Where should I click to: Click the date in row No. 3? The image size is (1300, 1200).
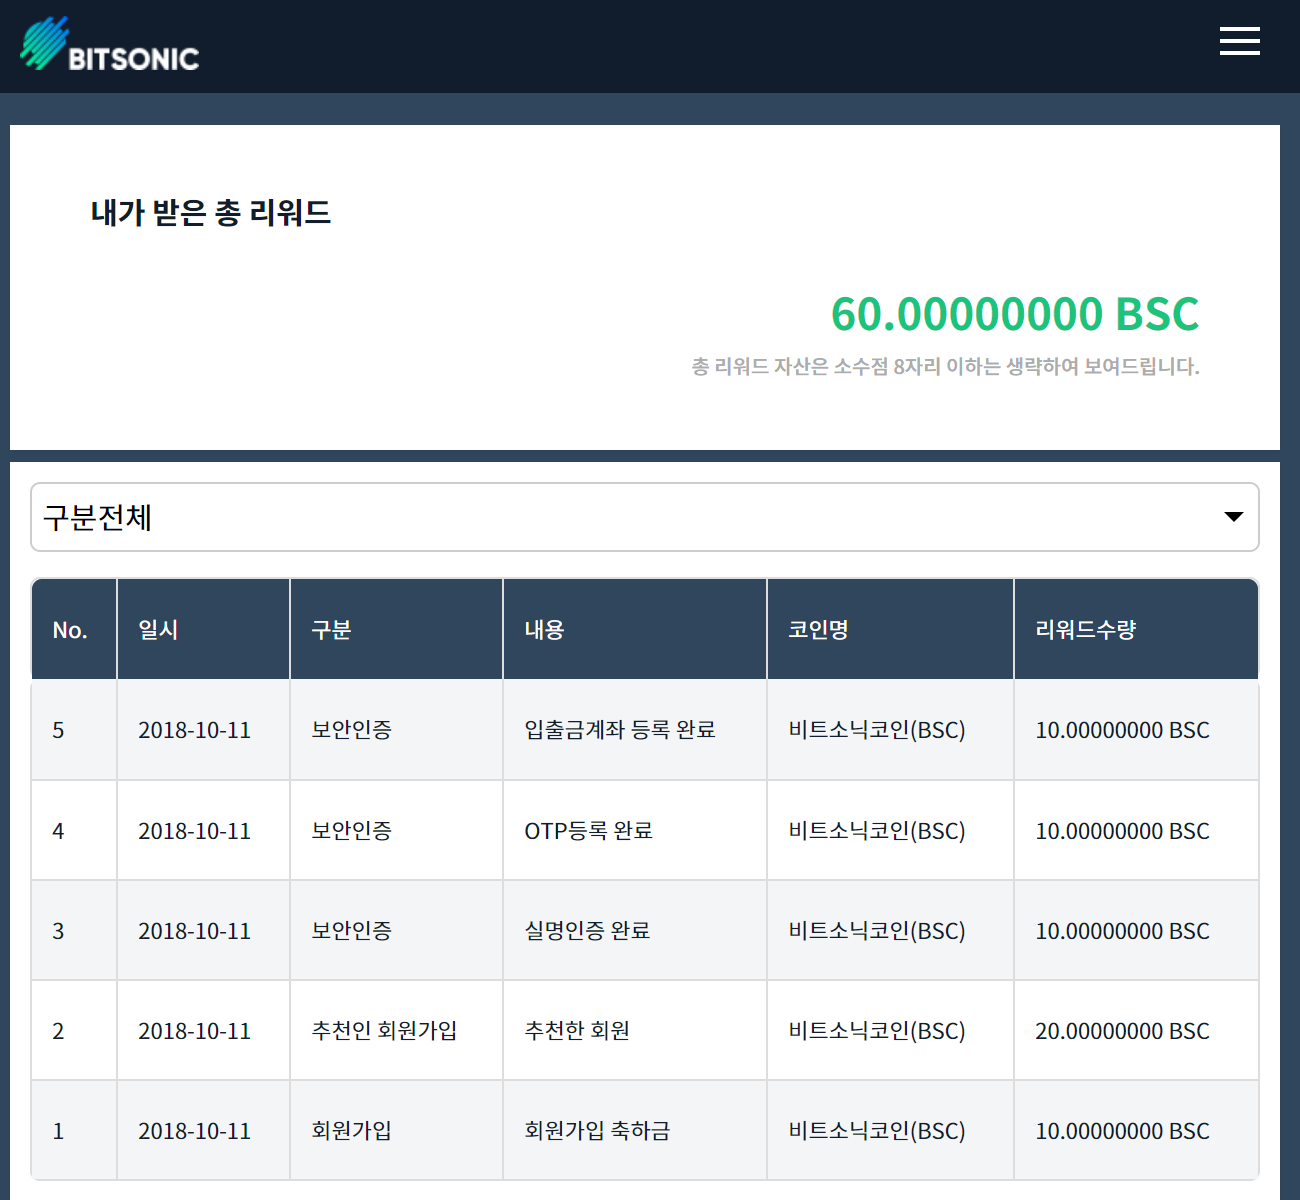point(194,931)
